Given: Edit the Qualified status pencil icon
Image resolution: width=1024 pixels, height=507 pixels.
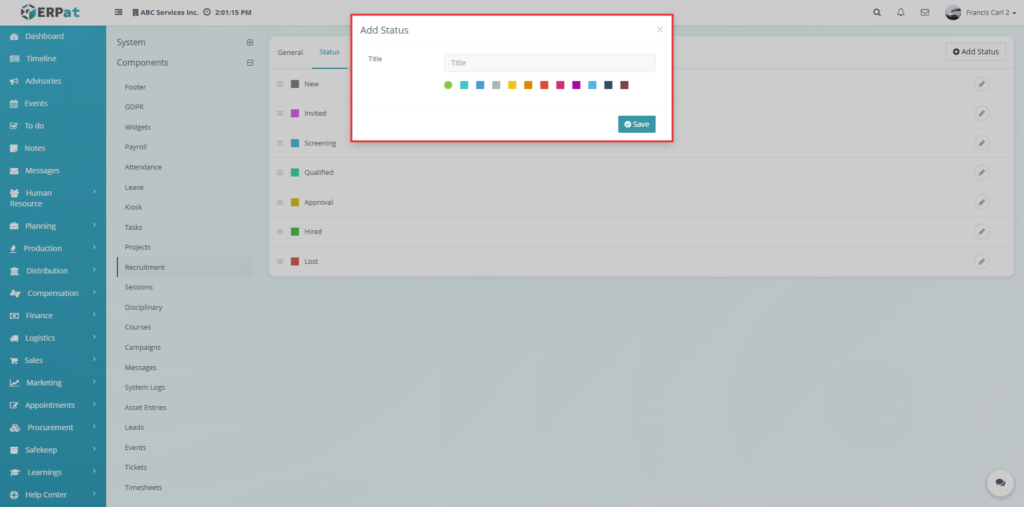Looking at the screenshot, I should (981, 172).
